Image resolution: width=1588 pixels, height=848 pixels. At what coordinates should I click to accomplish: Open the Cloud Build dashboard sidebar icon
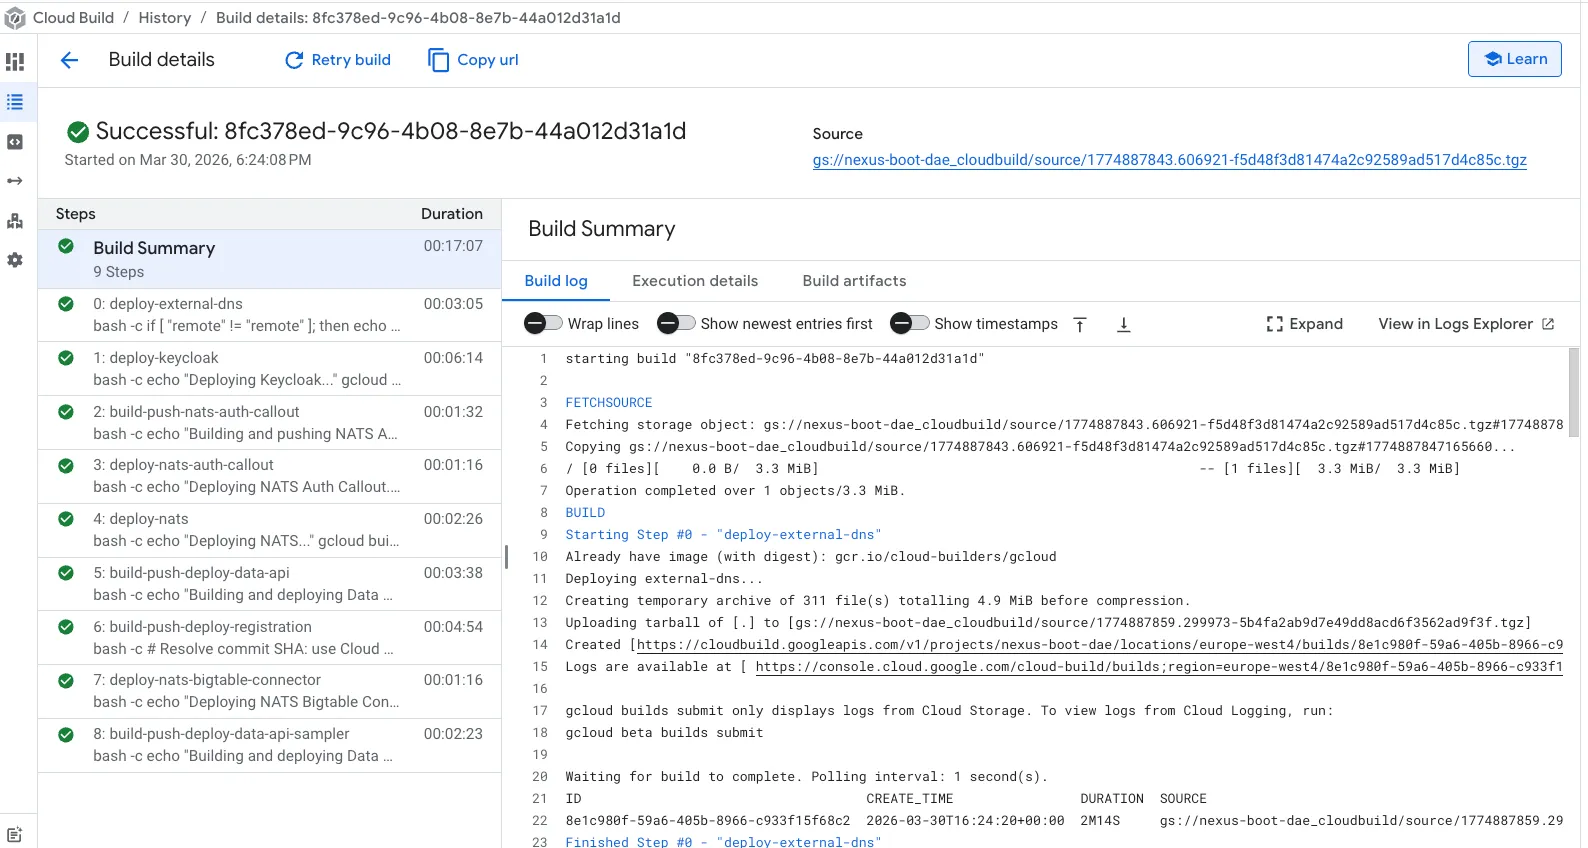point(15,62)
